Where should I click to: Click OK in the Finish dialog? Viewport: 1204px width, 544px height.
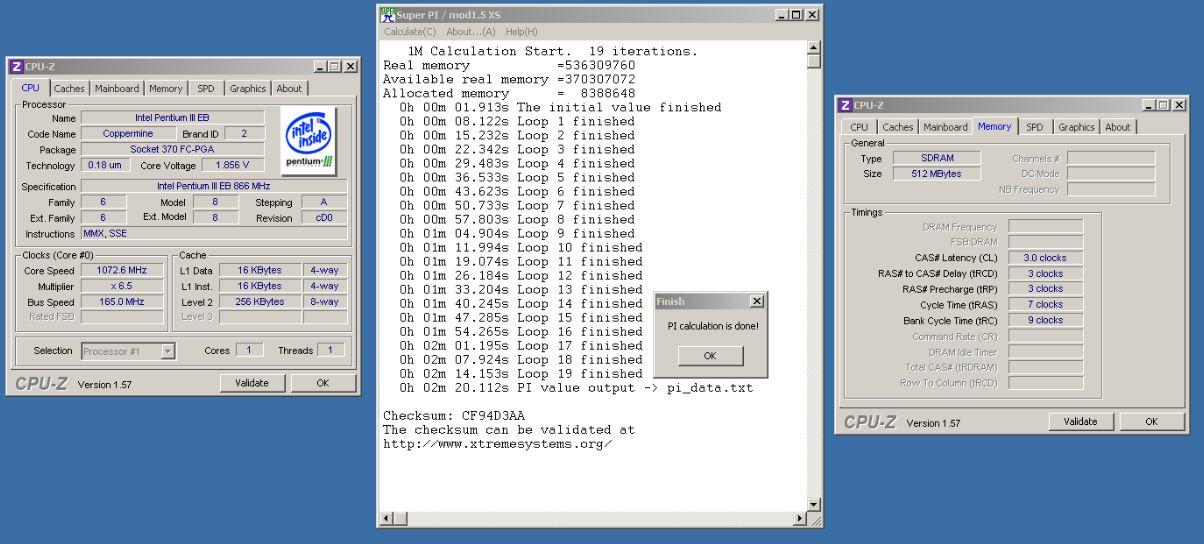[x=711, y=355]
